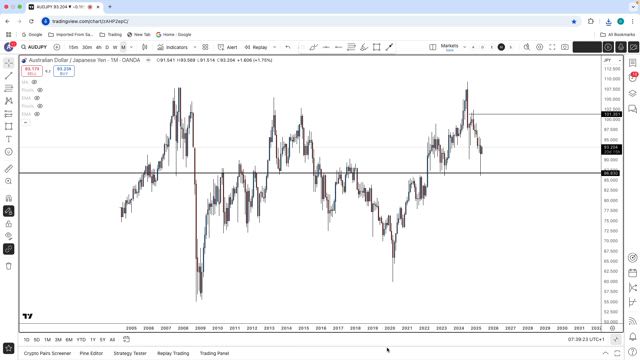Image resolution: width=640 pixels, height=360 pixels.
Task: Open the calendar icon in right sidebar
Action: (x=633, y=273)
